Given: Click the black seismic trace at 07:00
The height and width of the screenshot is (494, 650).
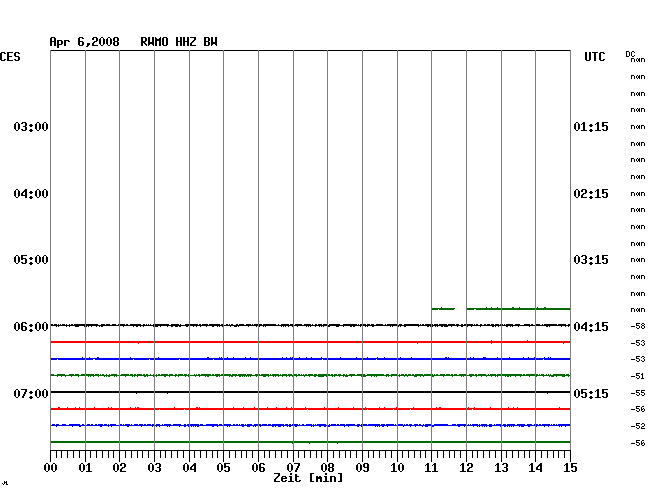Looking at the screenshot, I should 310,392.
